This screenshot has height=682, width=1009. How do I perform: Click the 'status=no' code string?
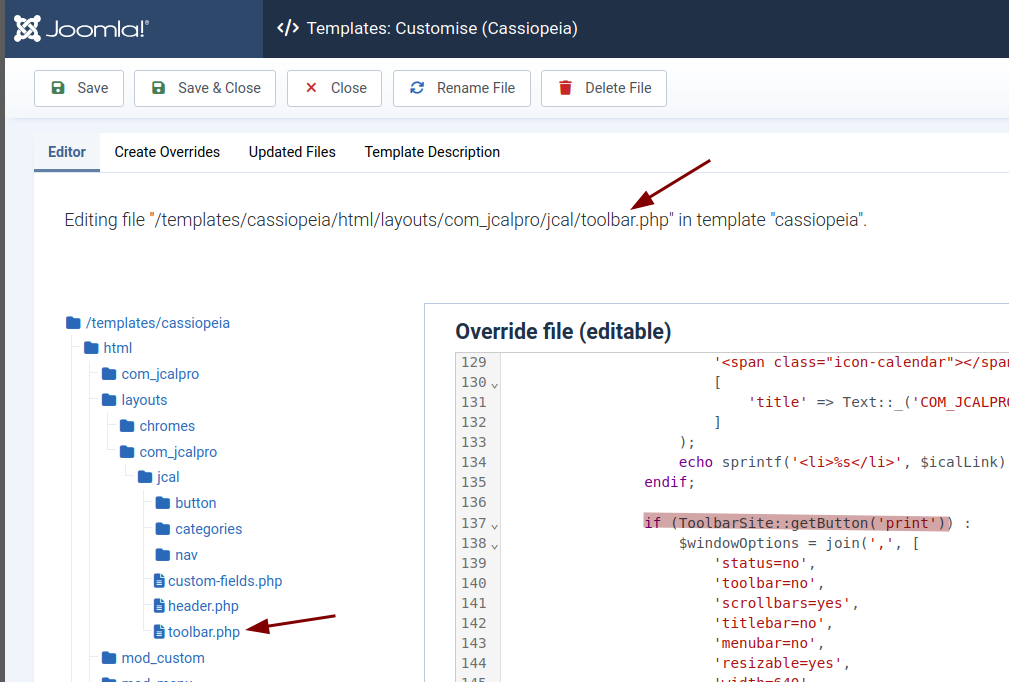point(760,563)
